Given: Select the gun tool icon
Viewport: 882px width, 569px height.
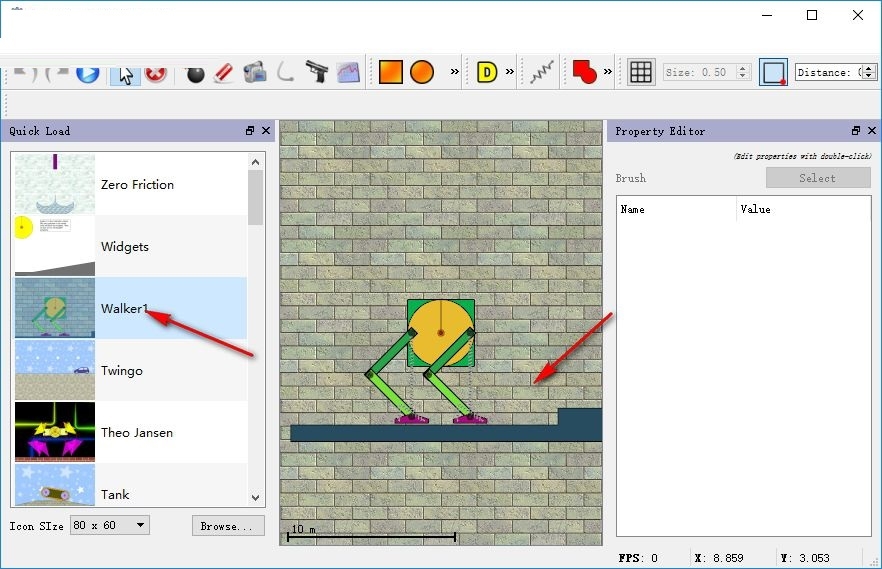Looking at the screenshot, I should pos(317,72).
